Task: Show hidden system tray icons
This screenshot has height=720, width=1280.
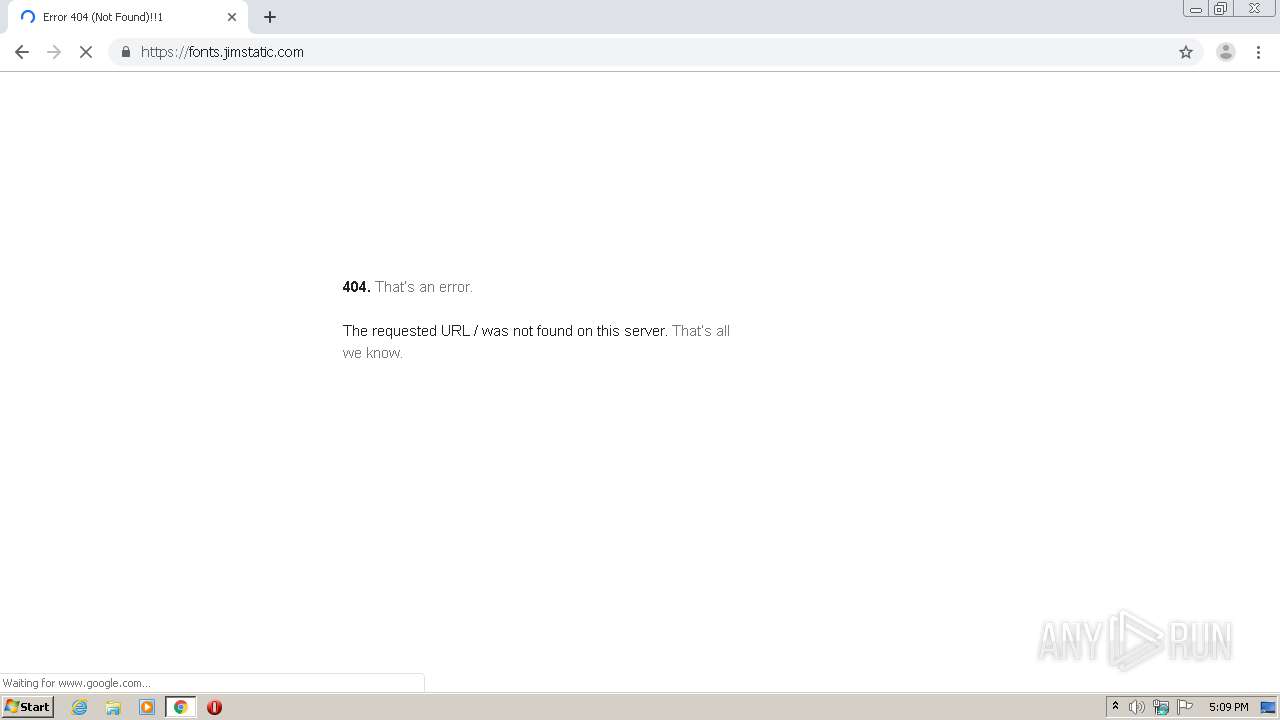Action: pyautogui.click(x=1116, y=707)
